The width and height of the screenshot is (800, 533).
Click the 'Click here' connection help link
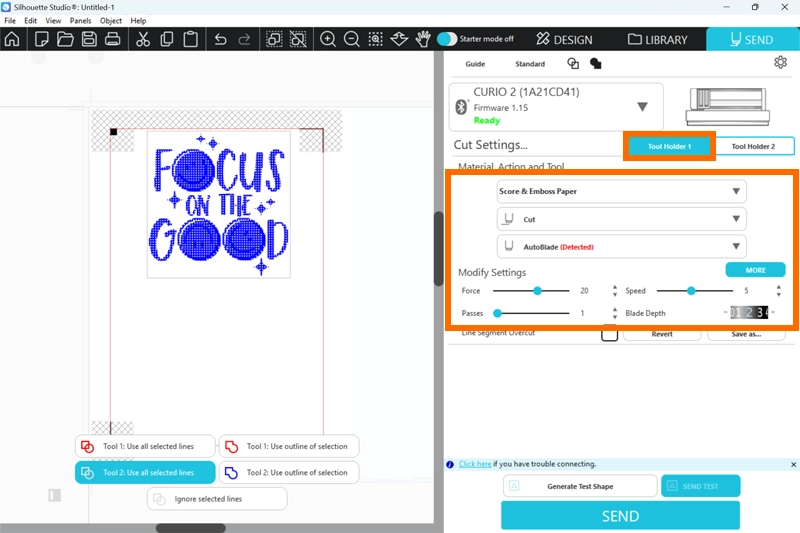pyautogui.click(x=475, y=464)
